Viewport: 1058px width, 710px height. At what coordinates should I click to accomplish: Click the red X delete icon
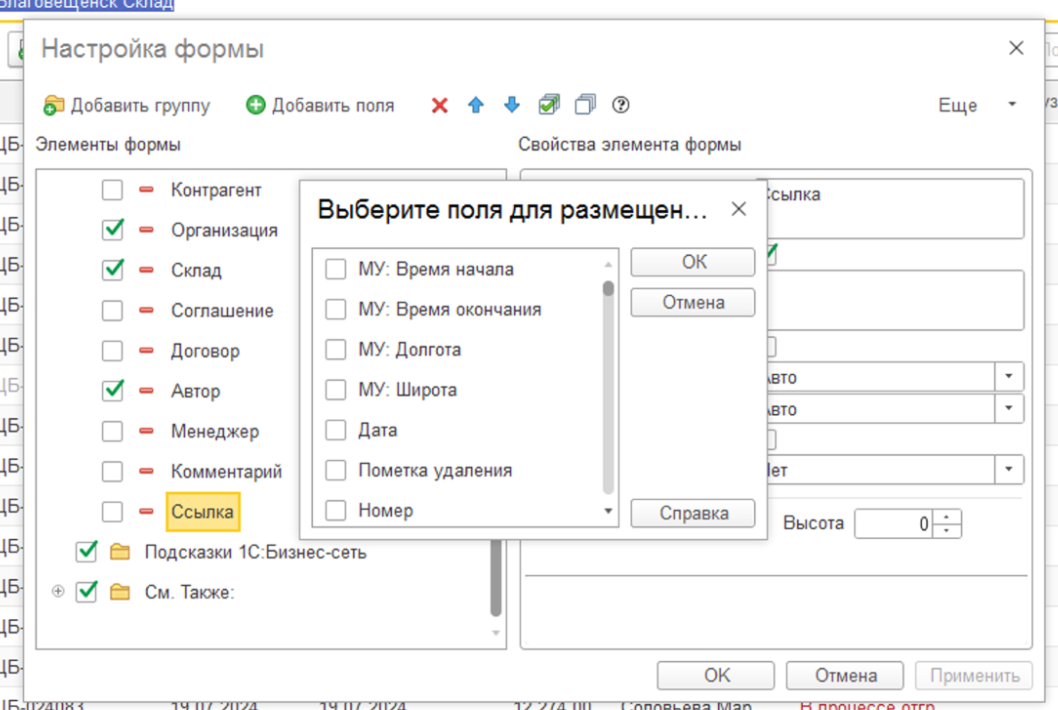(438, 104)
